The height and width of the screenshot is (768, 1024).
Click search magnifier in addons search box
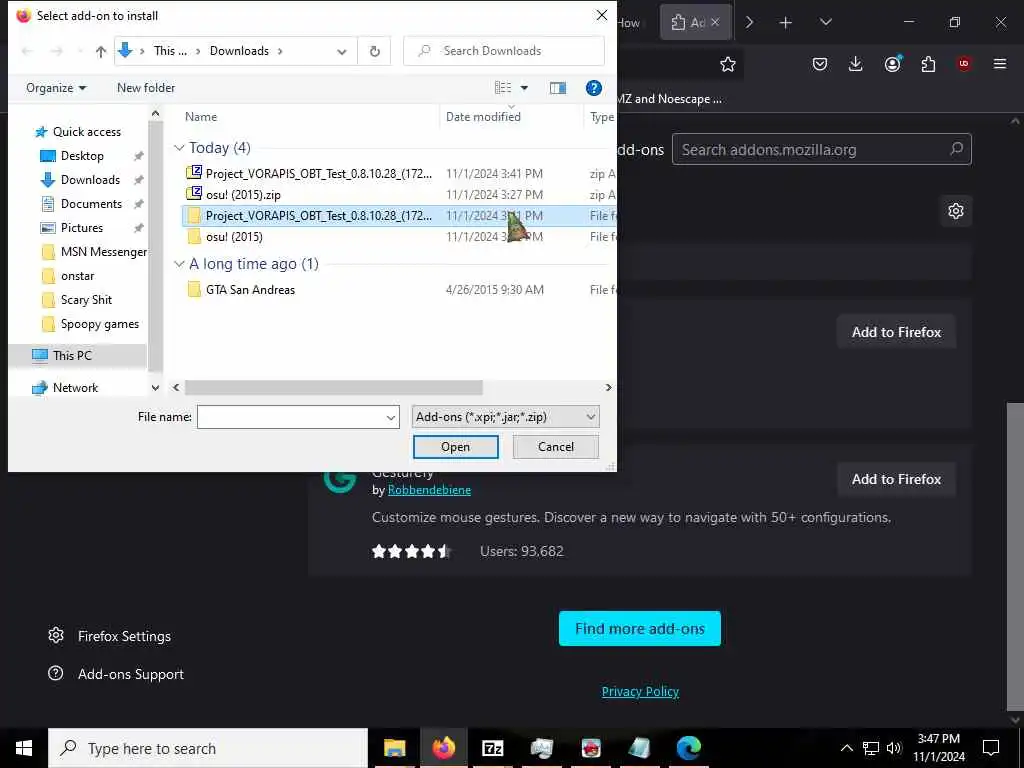pos(956,150)
